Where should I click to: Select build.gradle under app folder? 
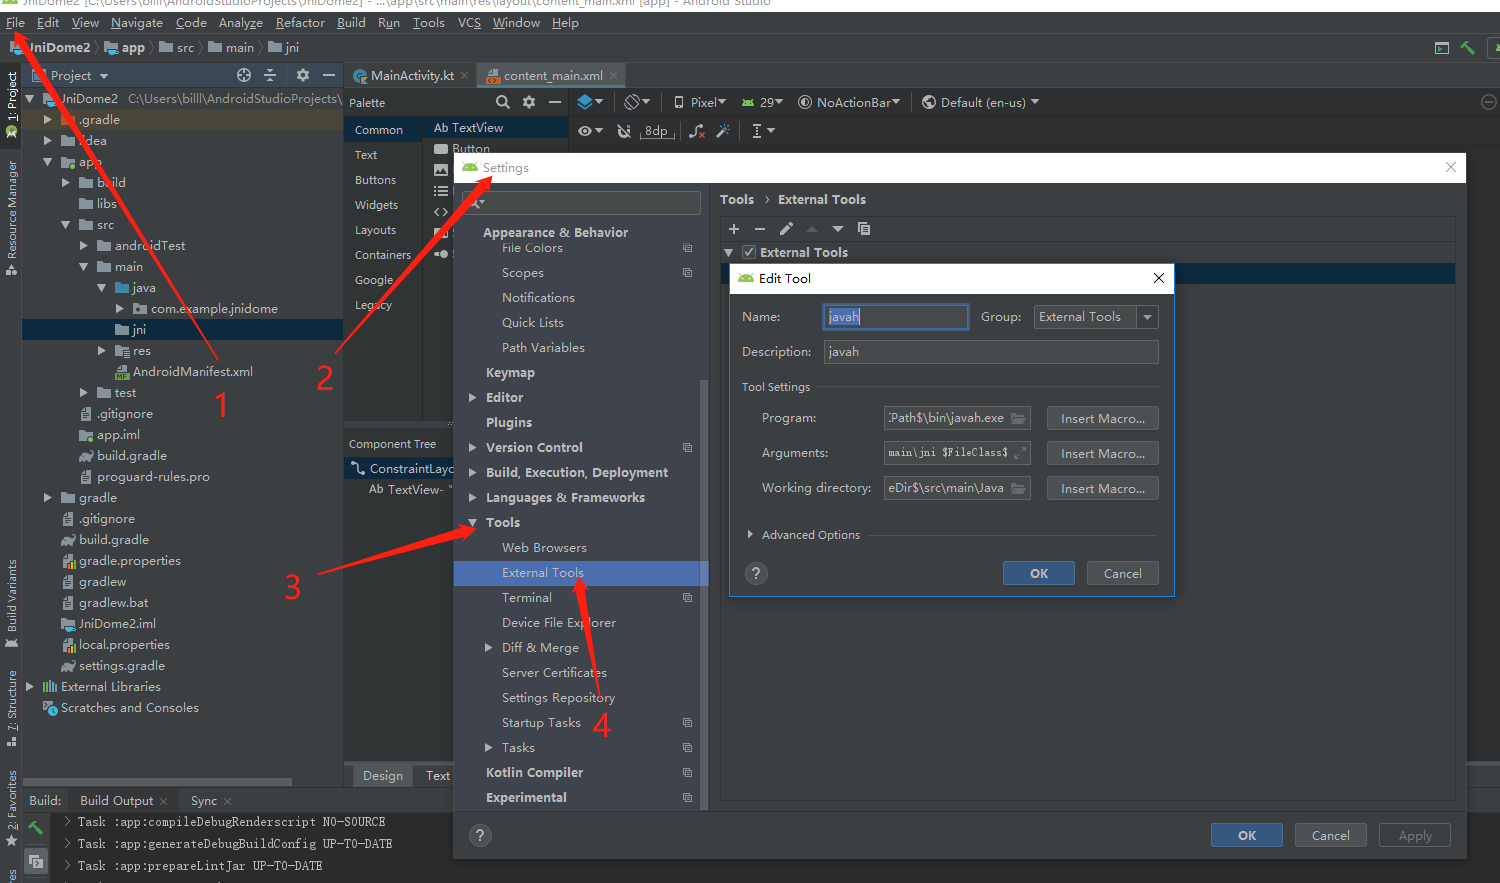click(x=132, y=455)
